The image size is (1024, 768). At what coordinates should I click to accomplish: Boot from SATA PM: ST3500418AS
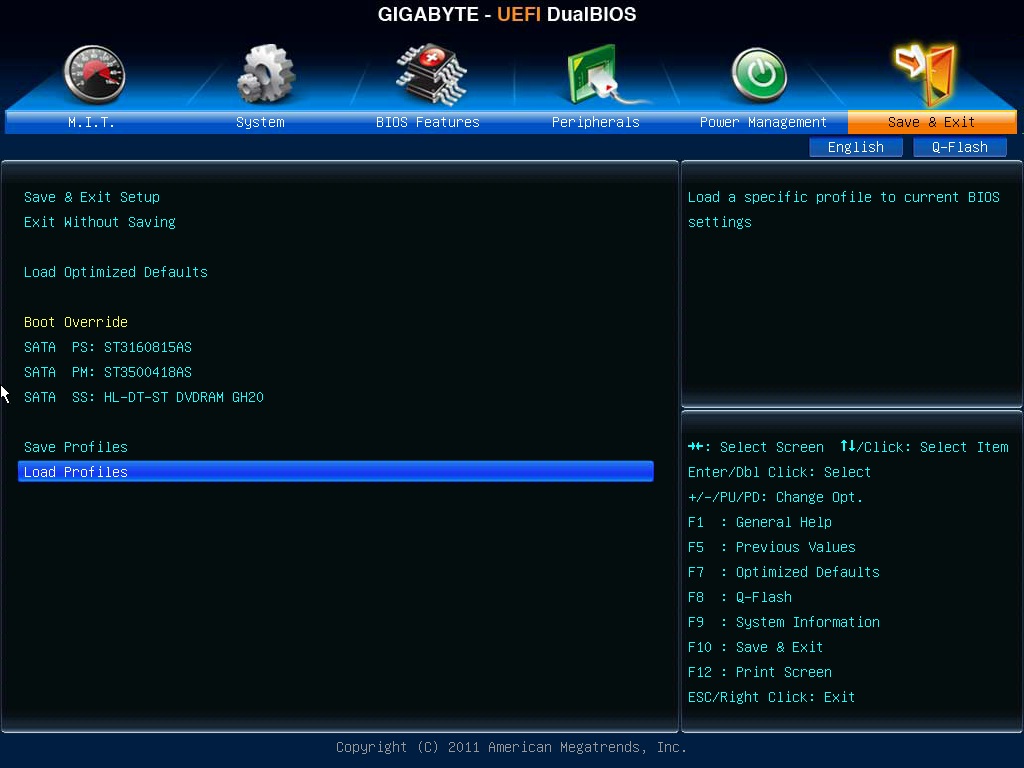coord(108,372)
